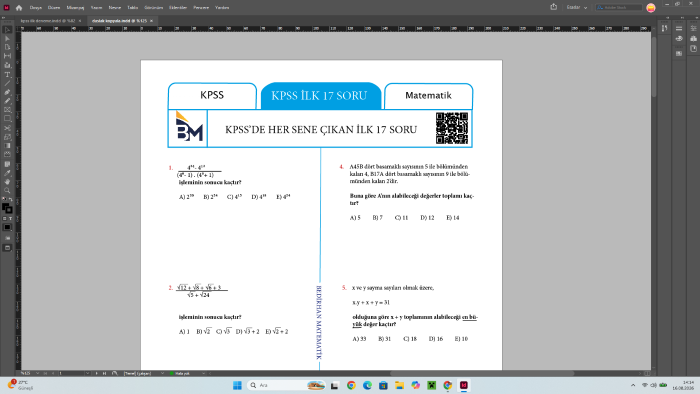Viewport: 700px width, 394px height.
Task: Select the Pen tool
Action: (x=7, y=92)
